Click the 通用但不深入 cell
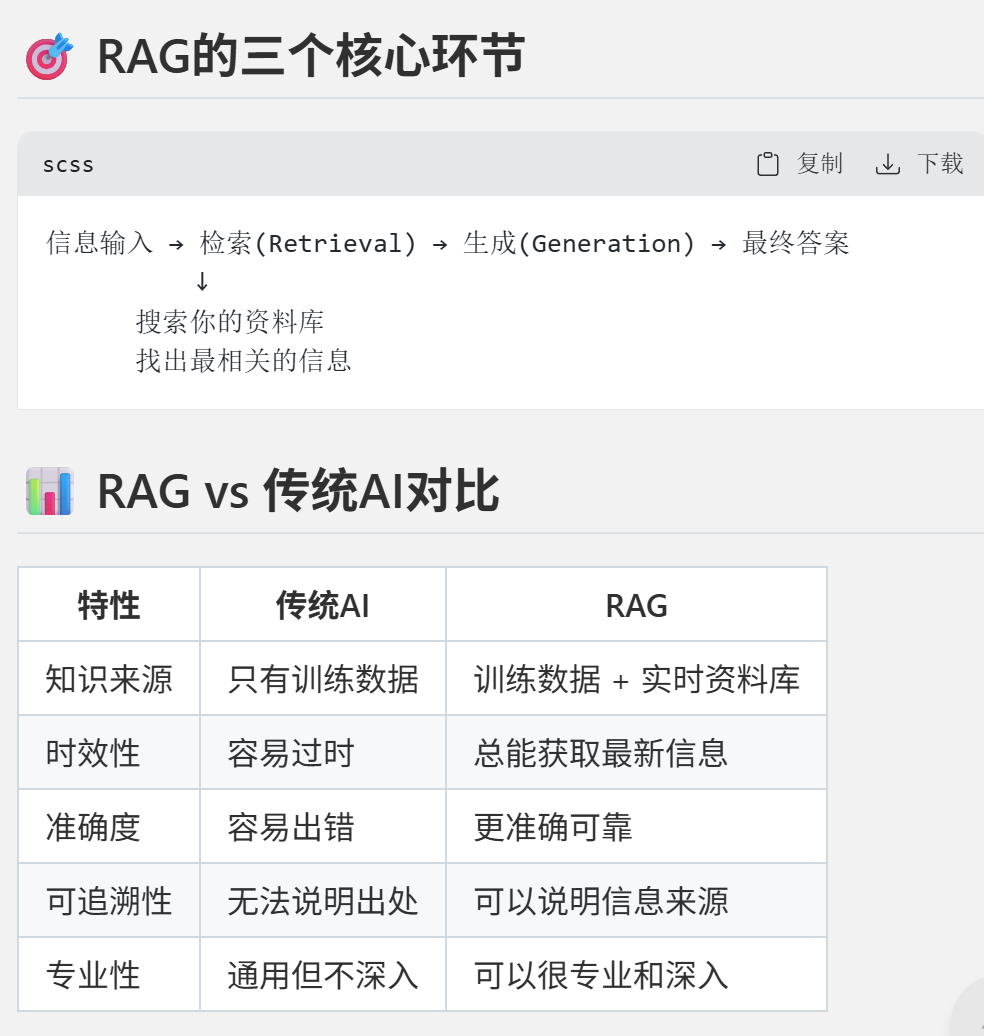Screen dimensions: 984x1036 pos(322,975)
